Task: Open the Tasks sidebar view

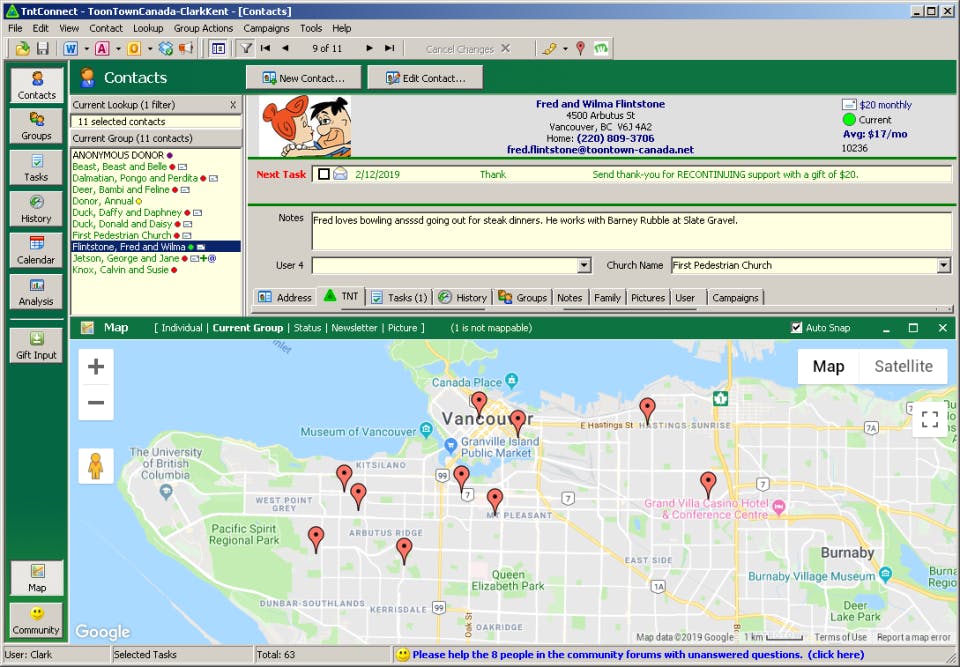Action: click(x=37, y=167)
